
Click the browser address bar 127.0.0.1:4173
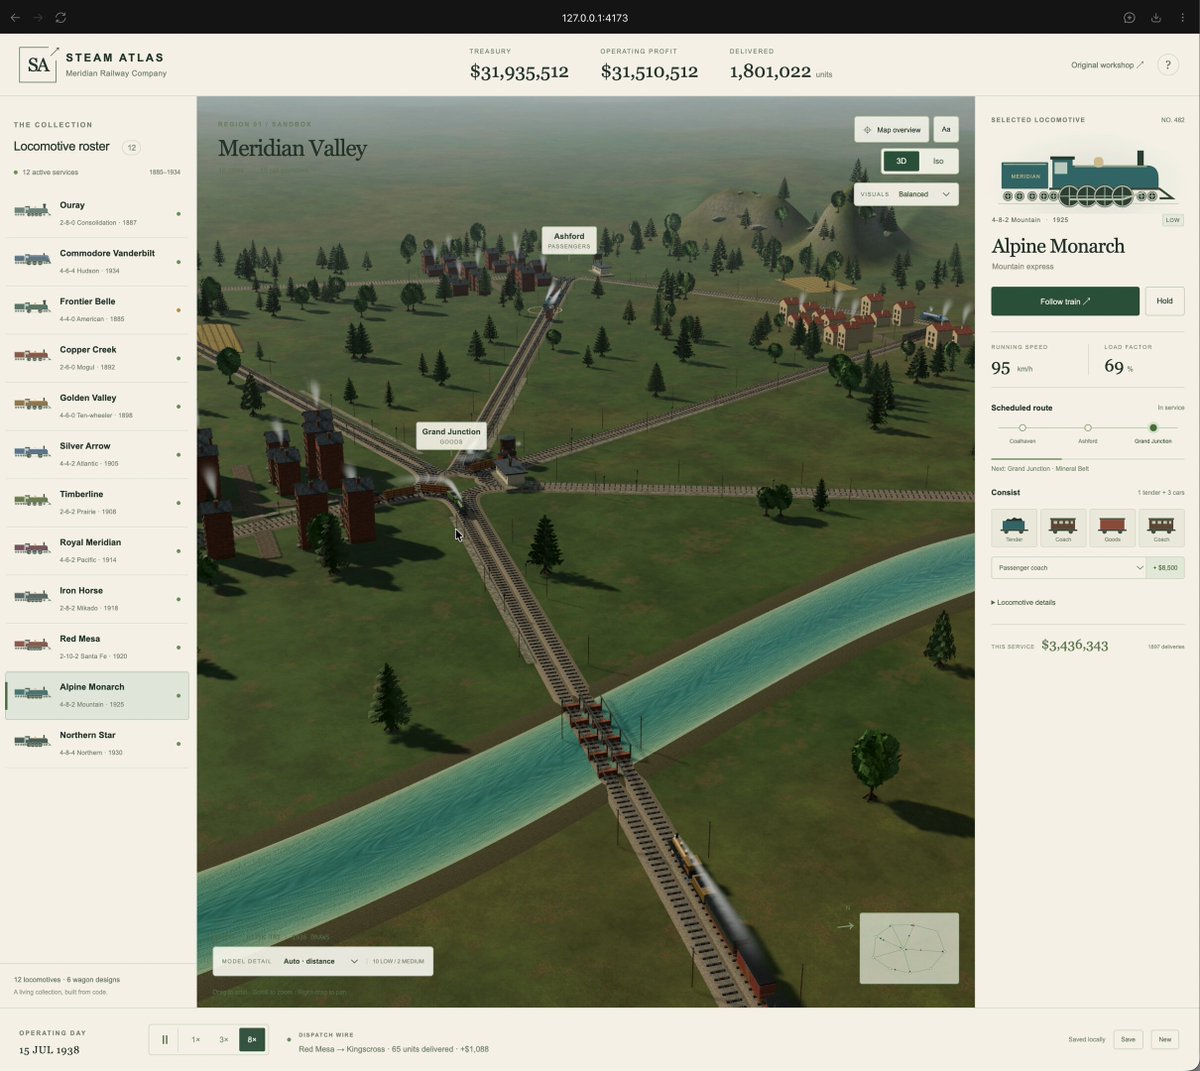click(x=595, y=17)
